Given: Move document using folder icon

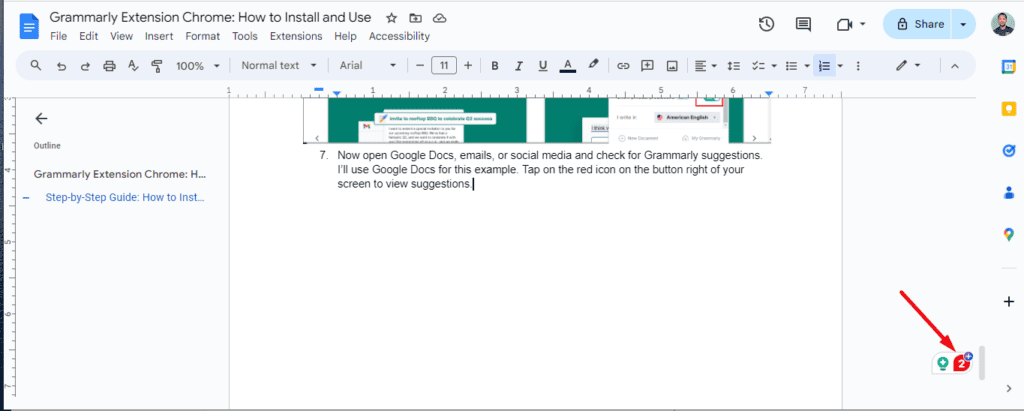Looking at the screenshot, I should tap(415, 18).
